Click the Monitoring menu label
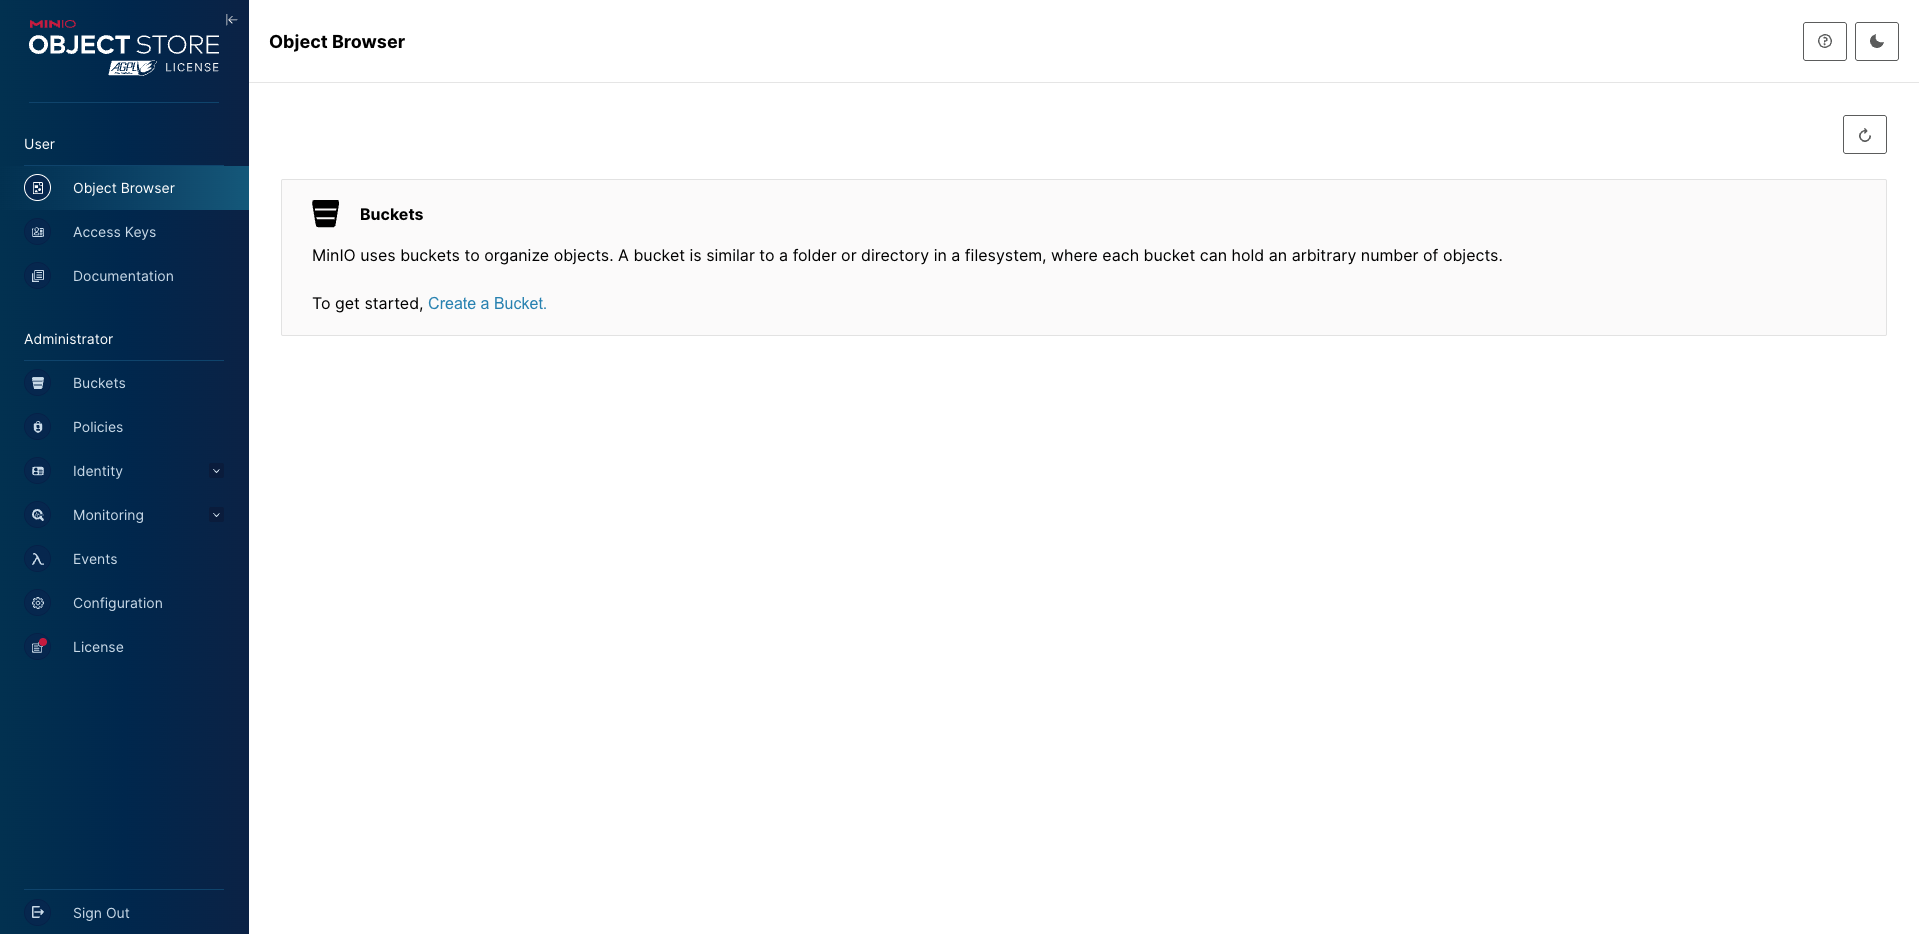 pos(108,515)
